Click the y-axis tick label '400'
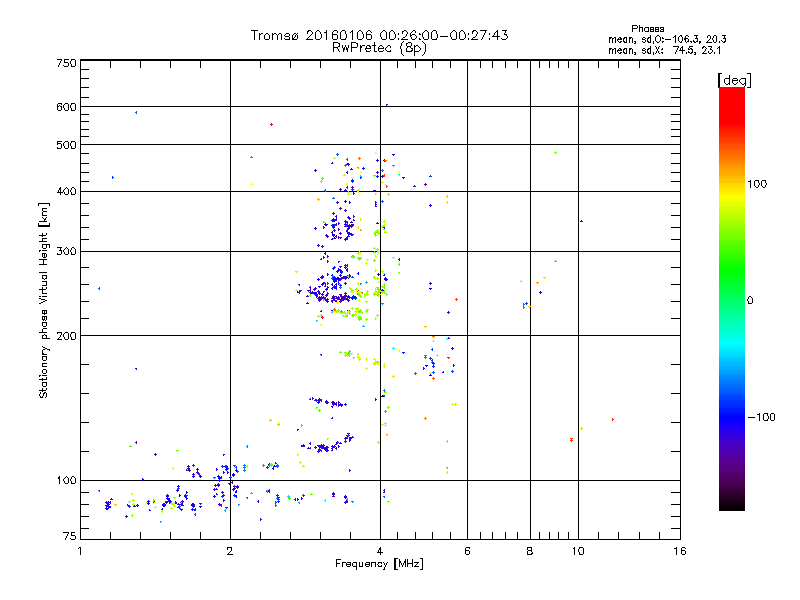Image resolution: width=800 pixels, height=600 pixels. tap(66, 192)
